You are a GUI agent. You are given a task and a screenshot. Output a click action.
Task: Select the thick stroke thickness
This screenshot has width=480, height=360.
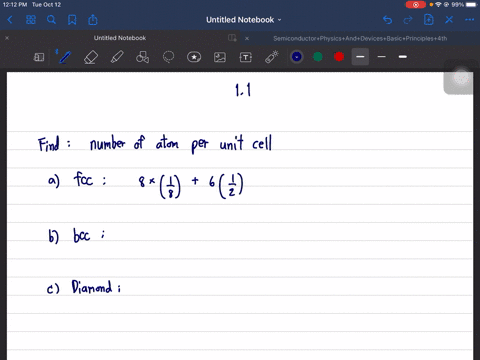(x=403, y=57)
